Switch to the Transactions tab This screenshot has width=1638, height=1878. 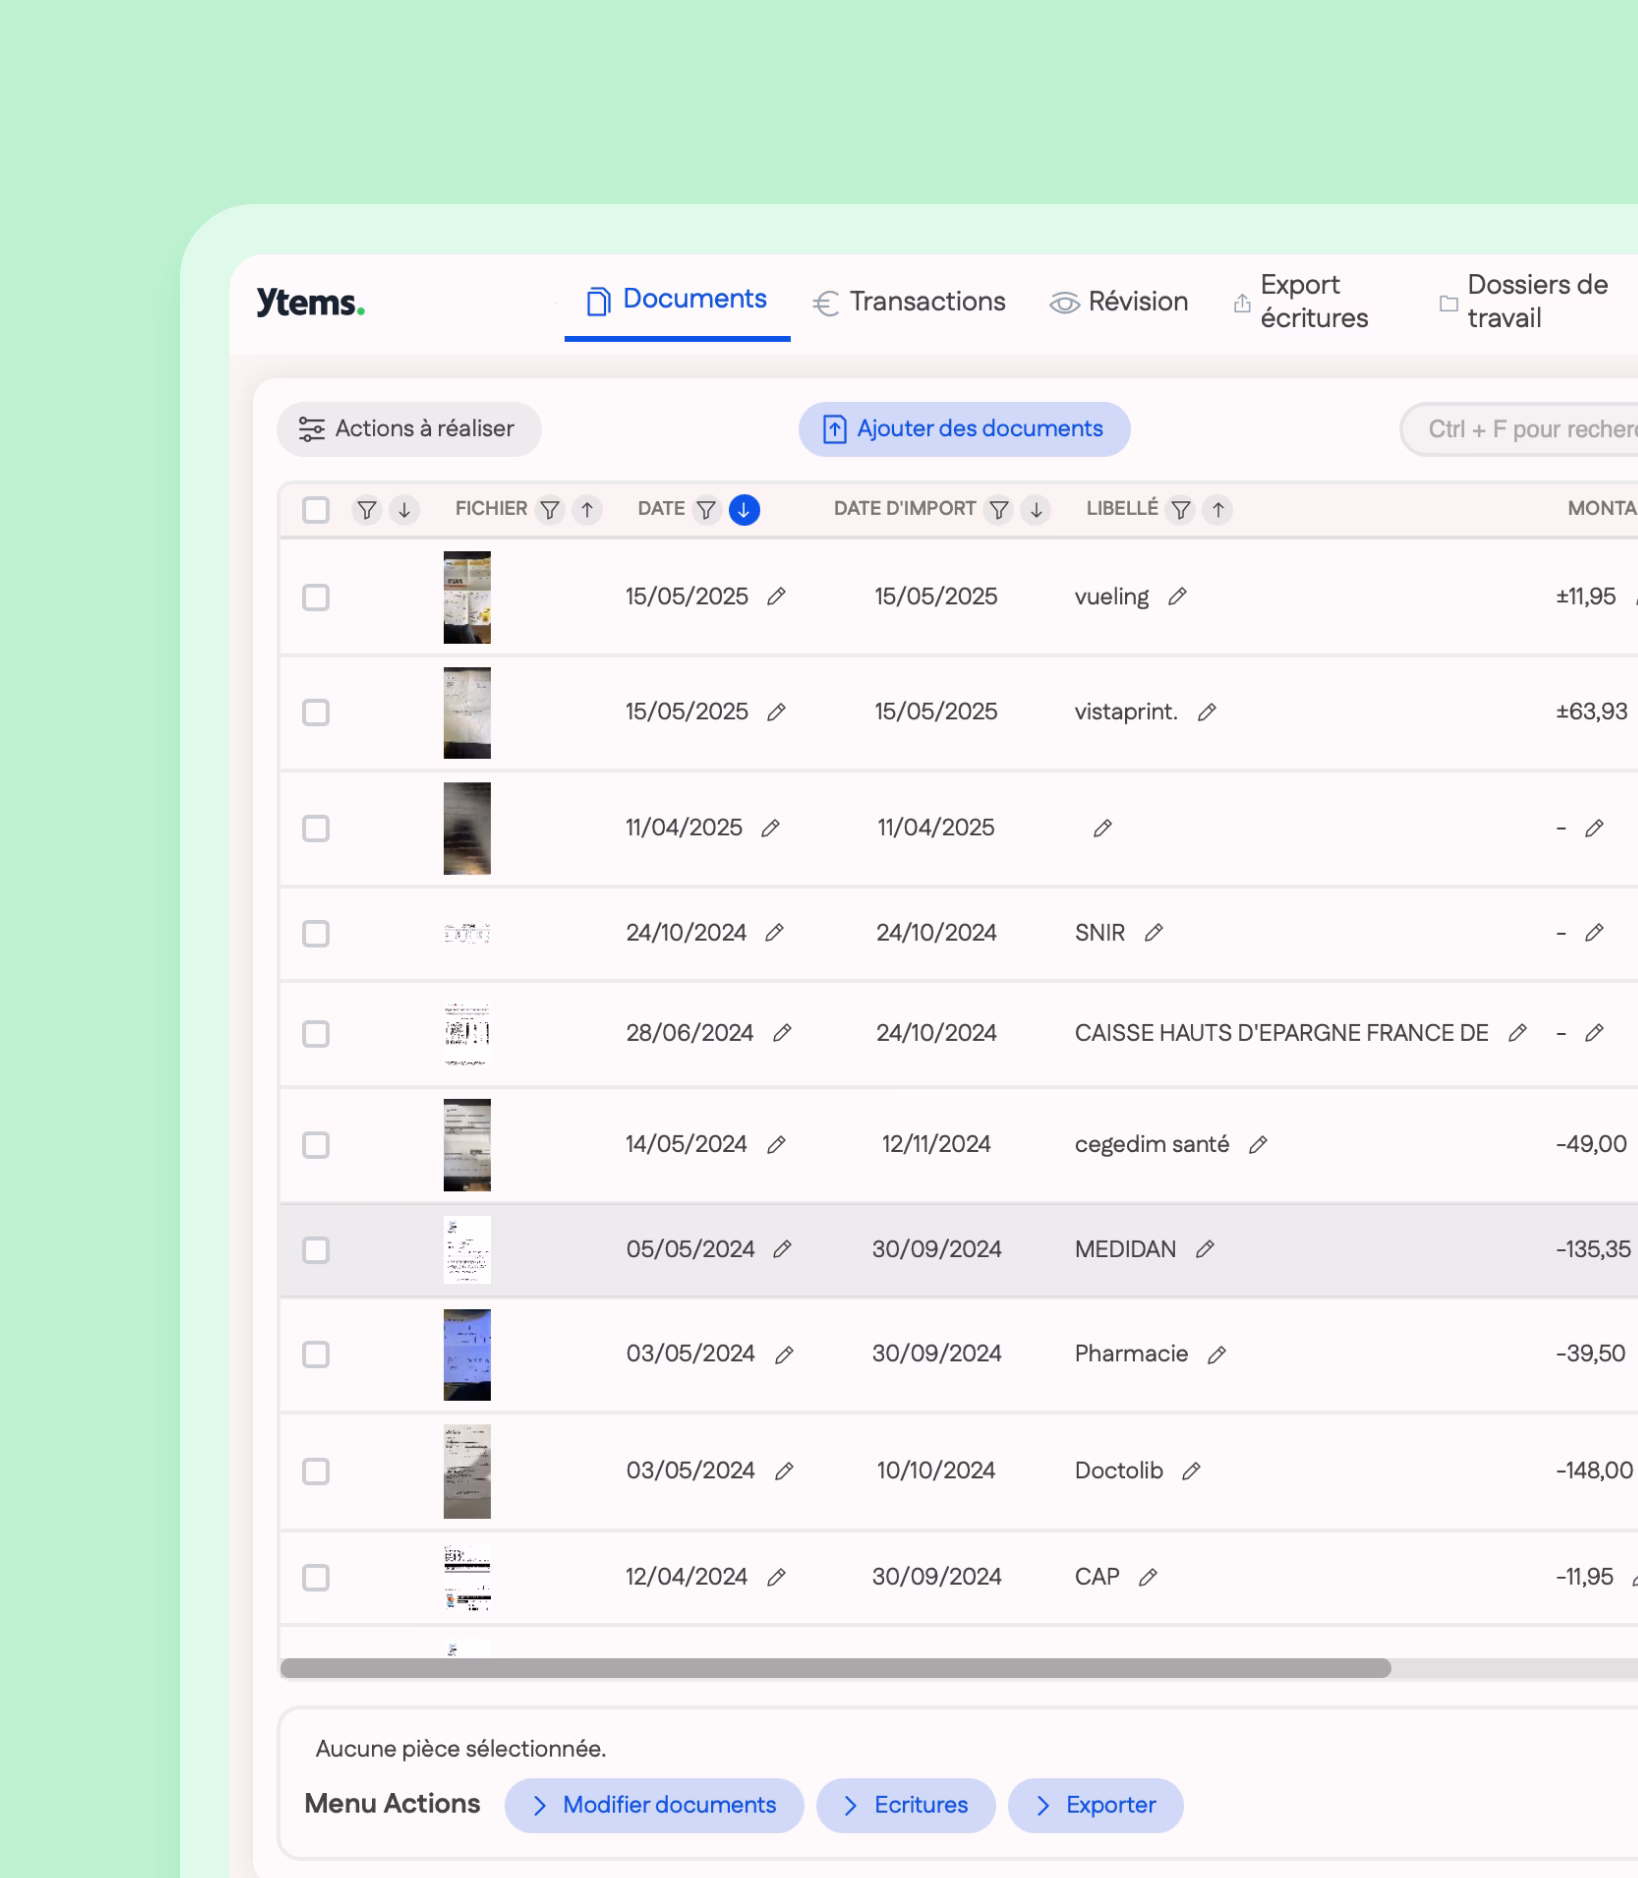[x=909, y=302]
